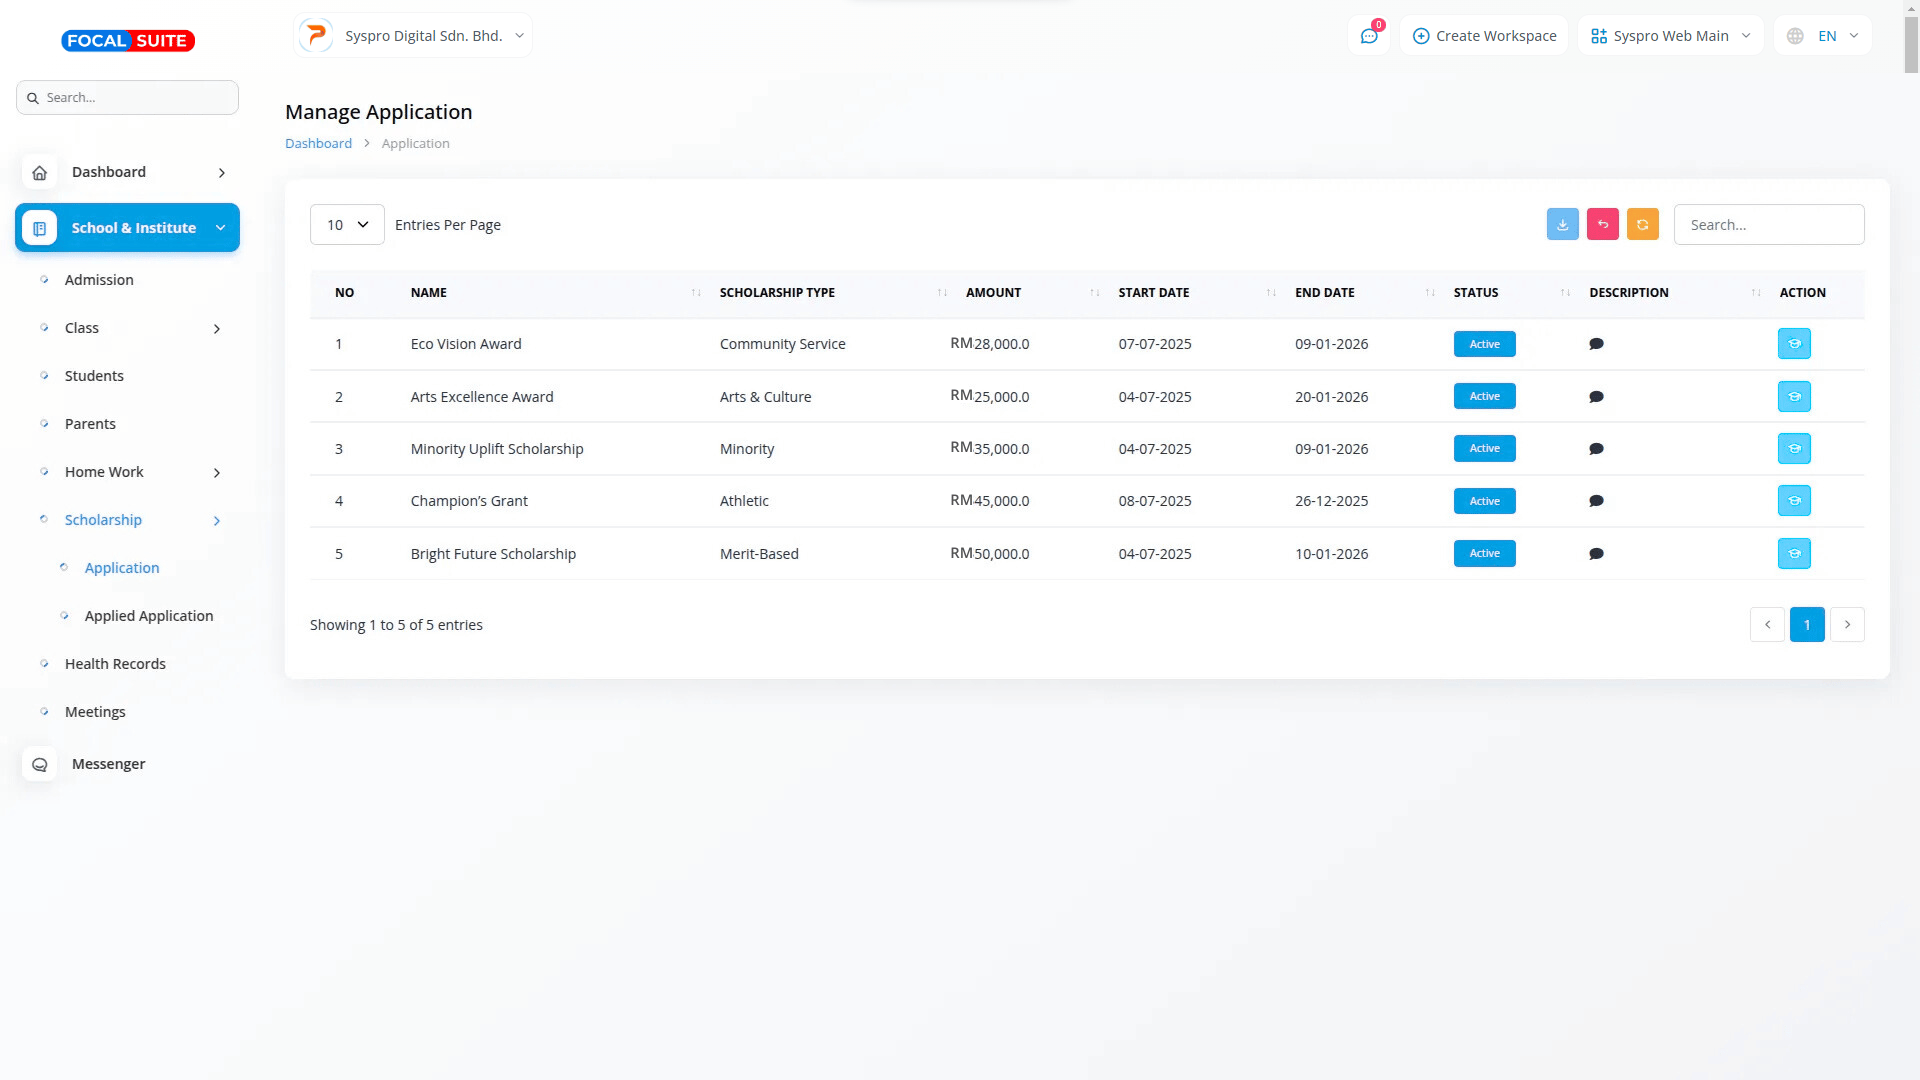The width and height of the screenshot is (1920, 1080).
Task: Go to Dashboard breadcrumb link
Action: (318, 143)
